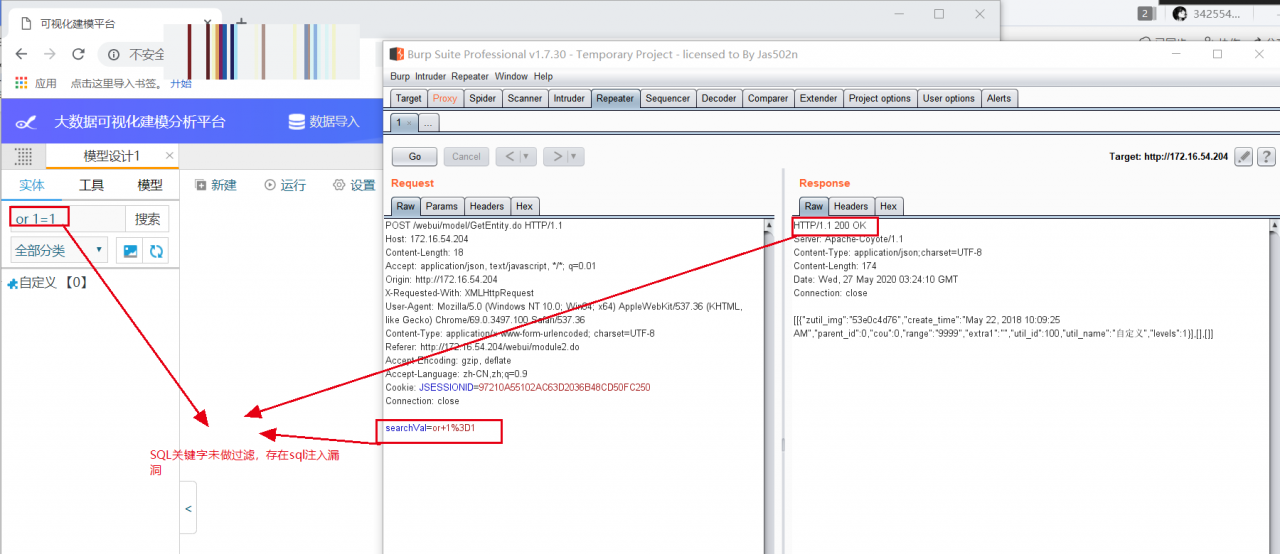Click the image view icon button

pos(130,251)
